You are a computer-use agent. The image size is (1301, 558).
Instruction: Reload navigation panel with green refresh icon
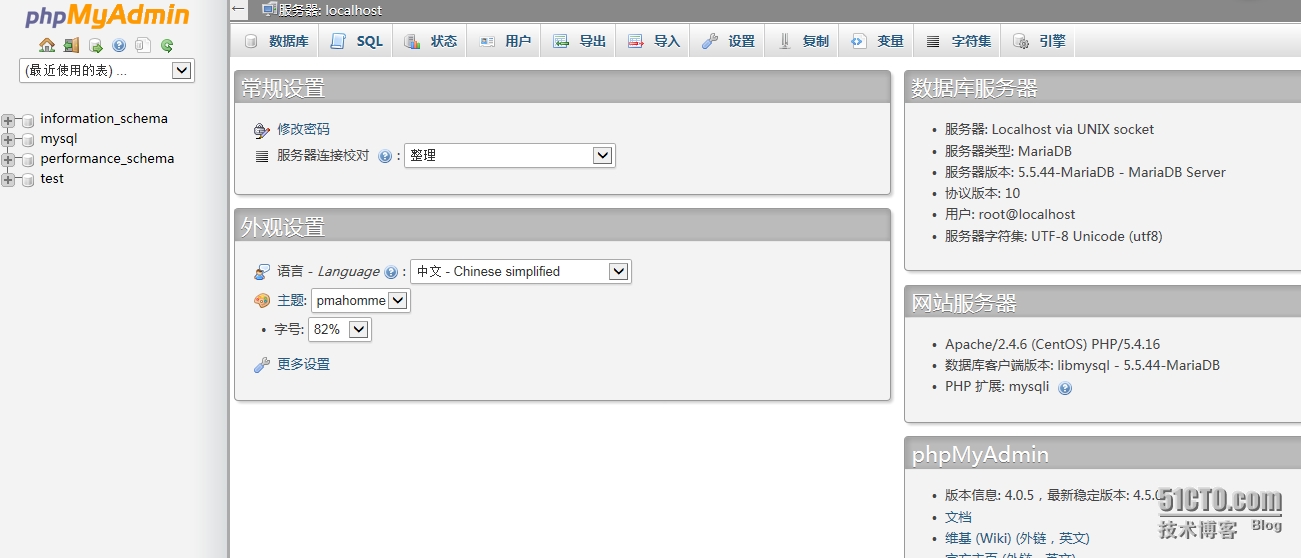[x=167, y=45]
